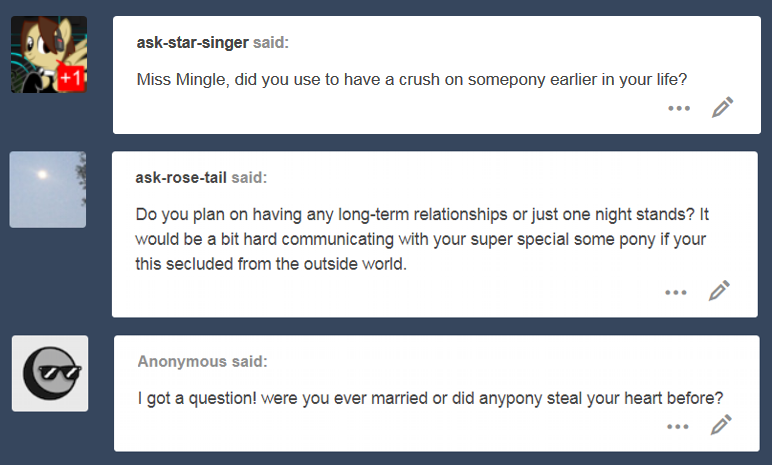Click the 'said:' label after ask-rose-tail

[x=249, y=178]
